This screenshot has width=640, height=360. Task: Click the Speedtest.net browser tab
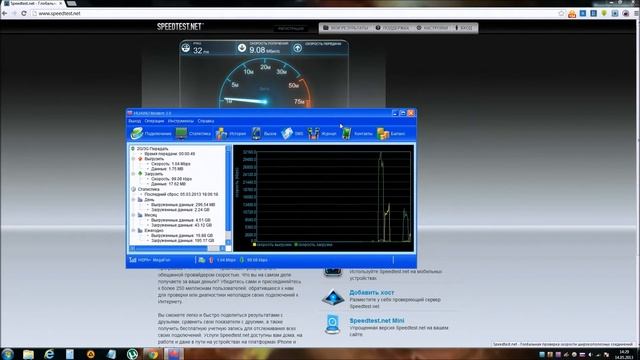pos(33,3)
